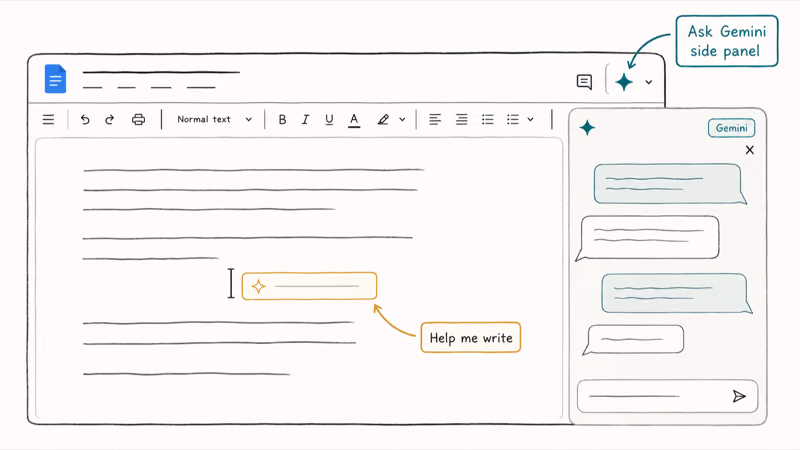Click the Gemini label in side panel

pyautogui.click(x=732, y=128)
